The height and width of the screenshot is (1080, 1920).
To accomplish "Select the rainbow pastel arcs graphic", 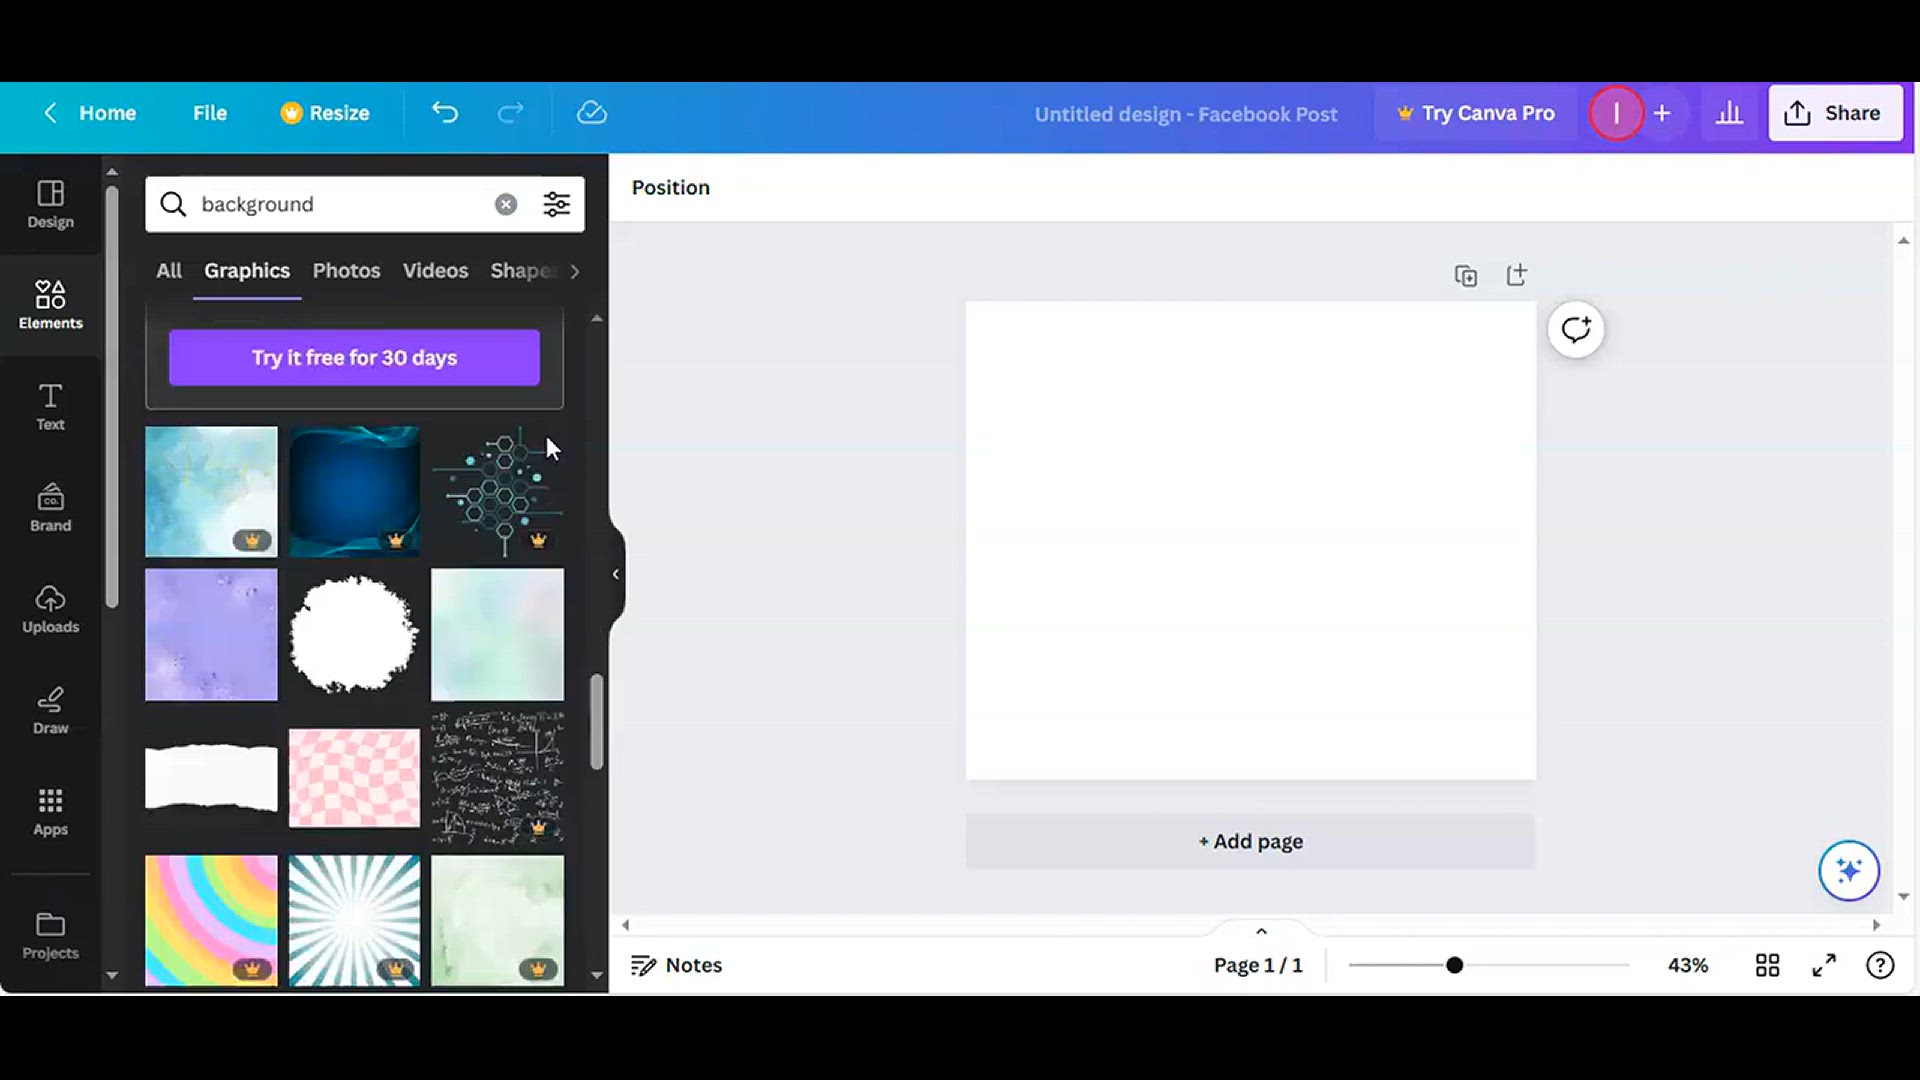I will click(211, 920).
